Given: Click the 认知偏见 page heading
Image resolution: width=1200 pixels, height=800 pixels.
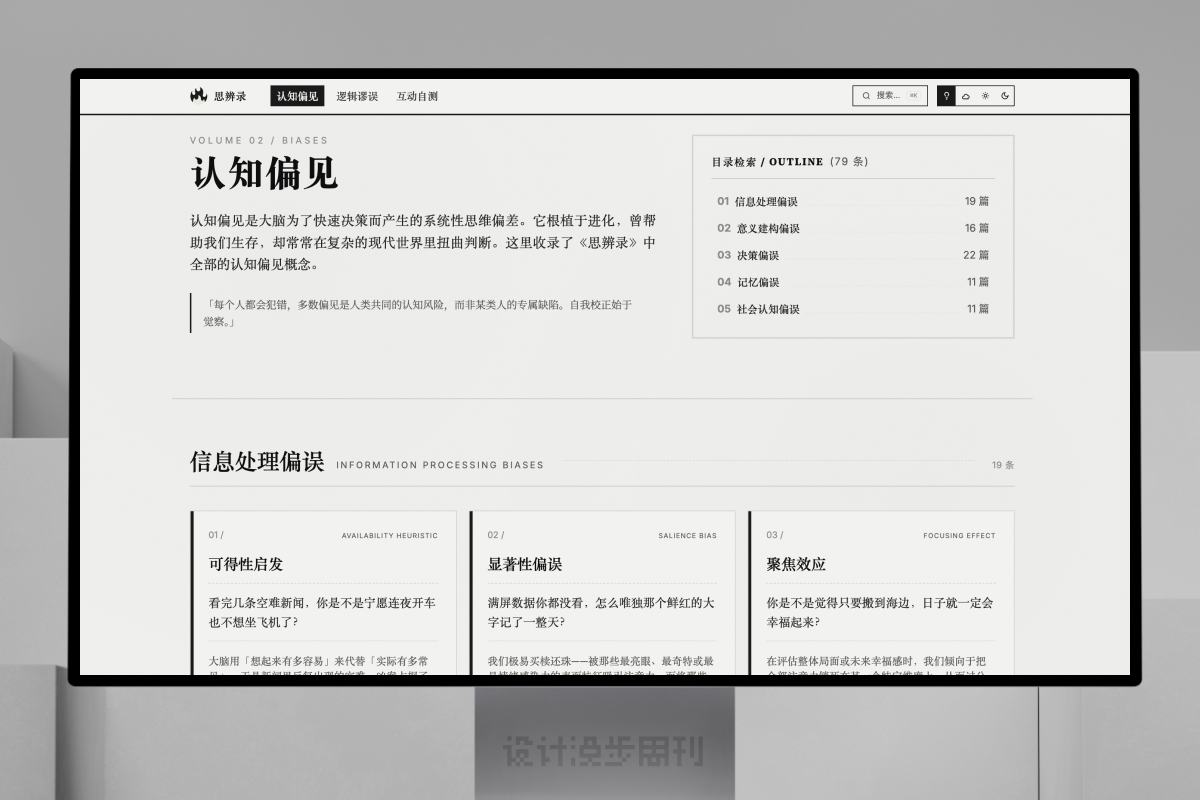Looking at the screenshot, I should (x=264, y=173).
